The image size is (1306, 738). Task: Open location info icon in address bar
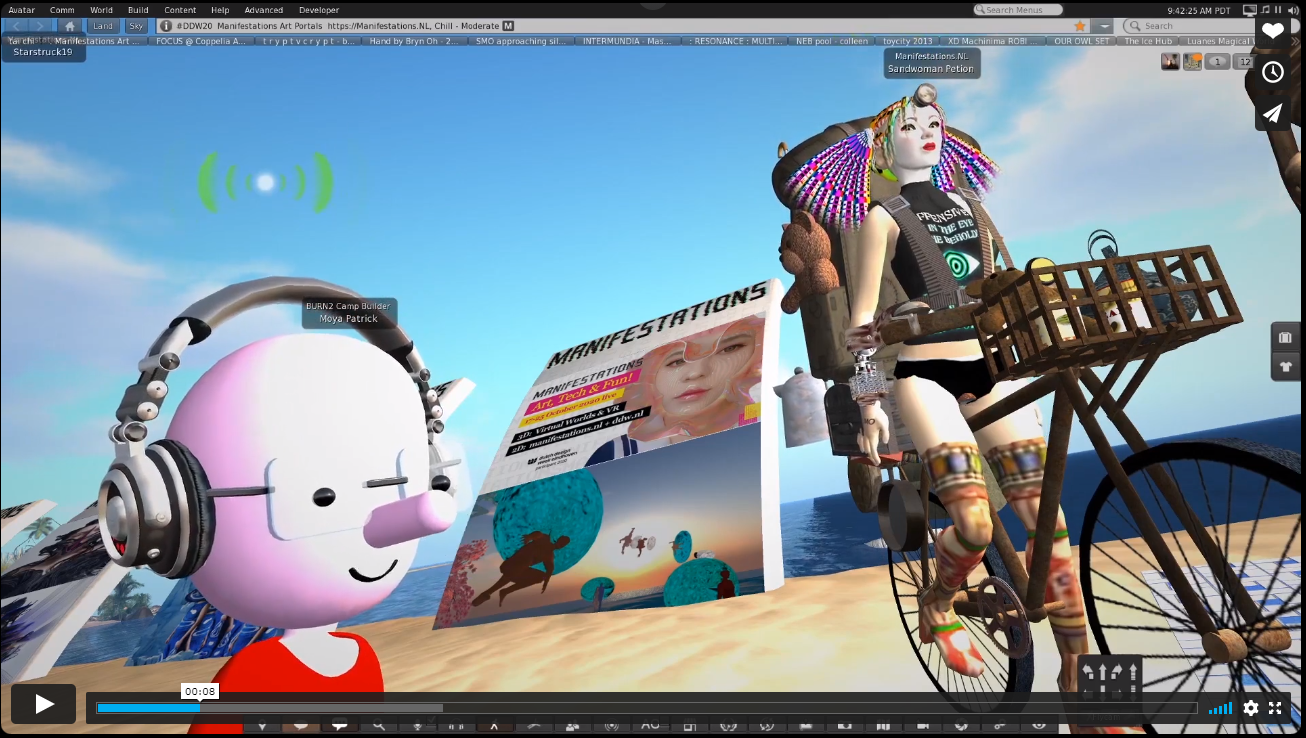[x=166, y=26]
